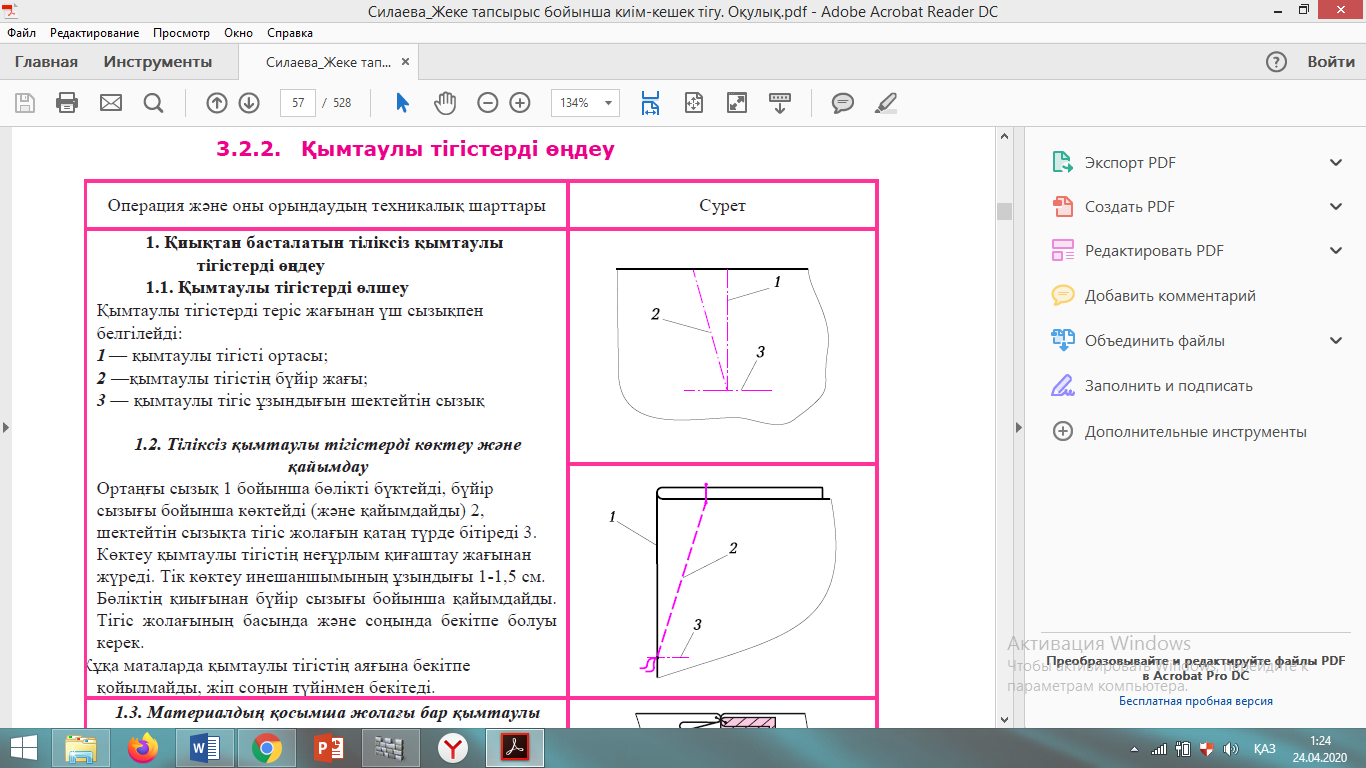
Task: Open the Find text magnifier tool
Action: (x=153, y=103)
